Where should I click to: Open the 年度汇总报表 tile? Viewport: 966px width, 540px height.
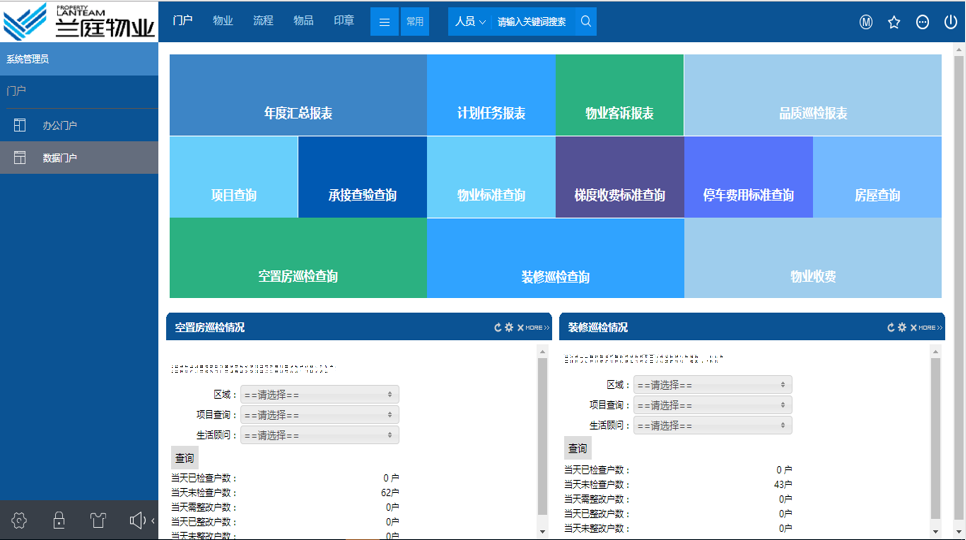click(x=298, y=95)
